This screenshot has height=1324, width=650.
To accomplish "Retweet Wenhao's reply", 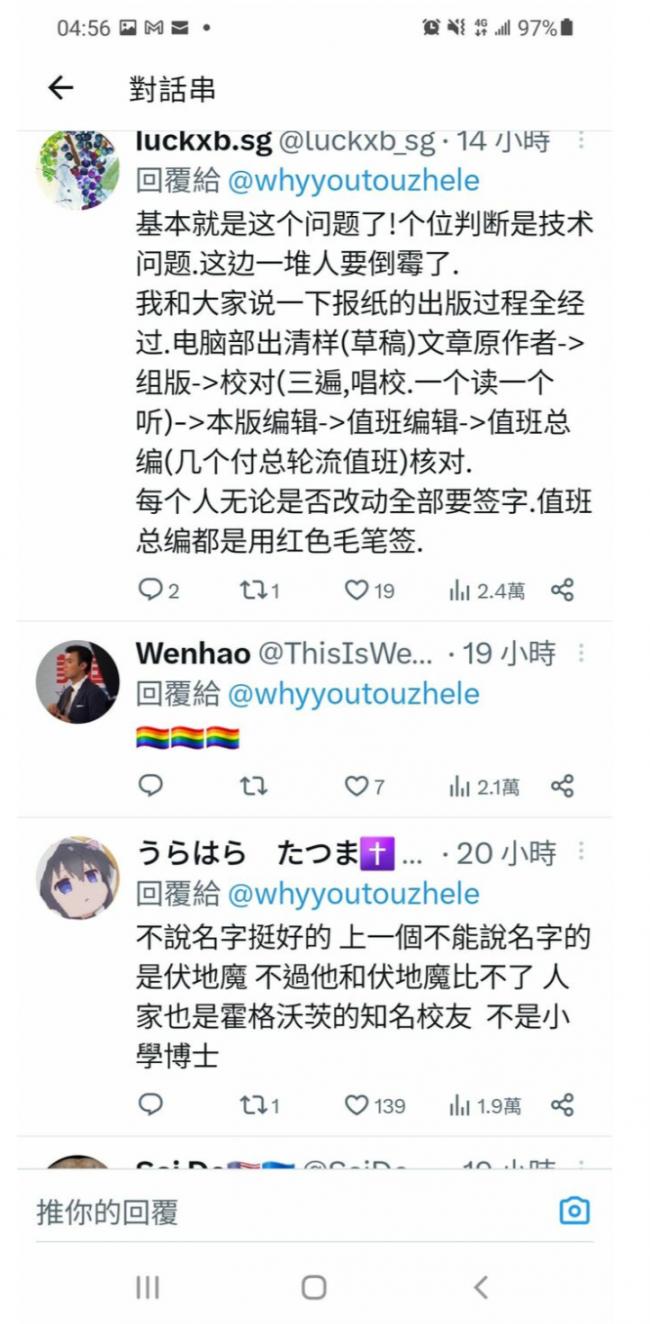I will click(x=253, y=786).
